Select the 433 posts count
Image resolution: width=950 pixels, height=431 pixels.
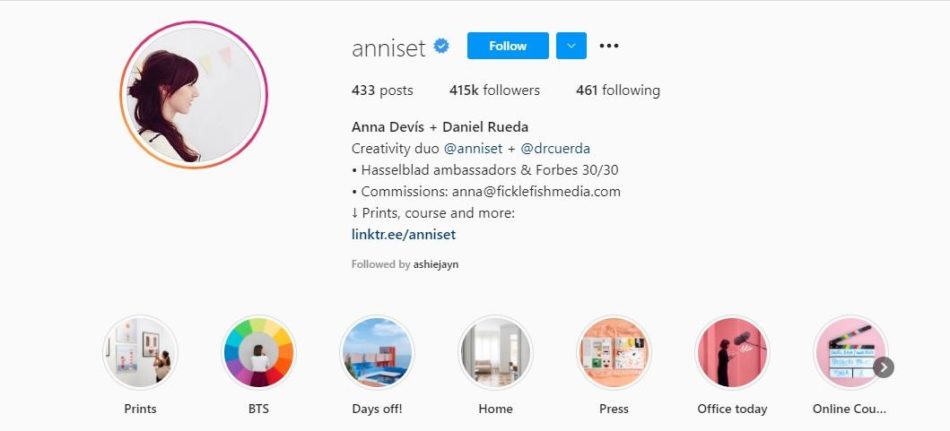382,91
